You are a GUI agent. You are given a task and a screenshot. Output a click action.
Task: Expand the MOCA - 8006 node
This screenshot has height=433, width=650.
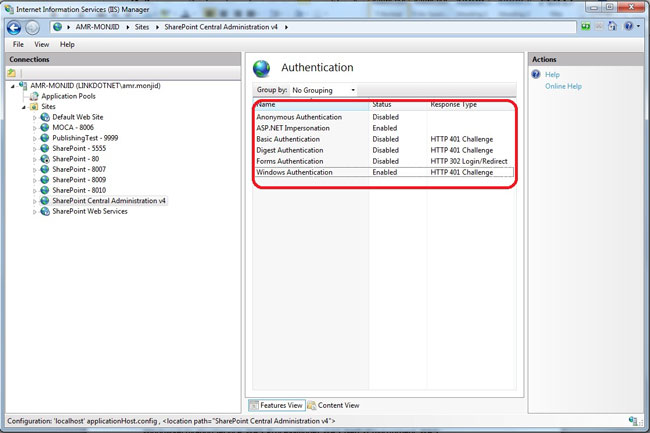click(x=34, y=128)
